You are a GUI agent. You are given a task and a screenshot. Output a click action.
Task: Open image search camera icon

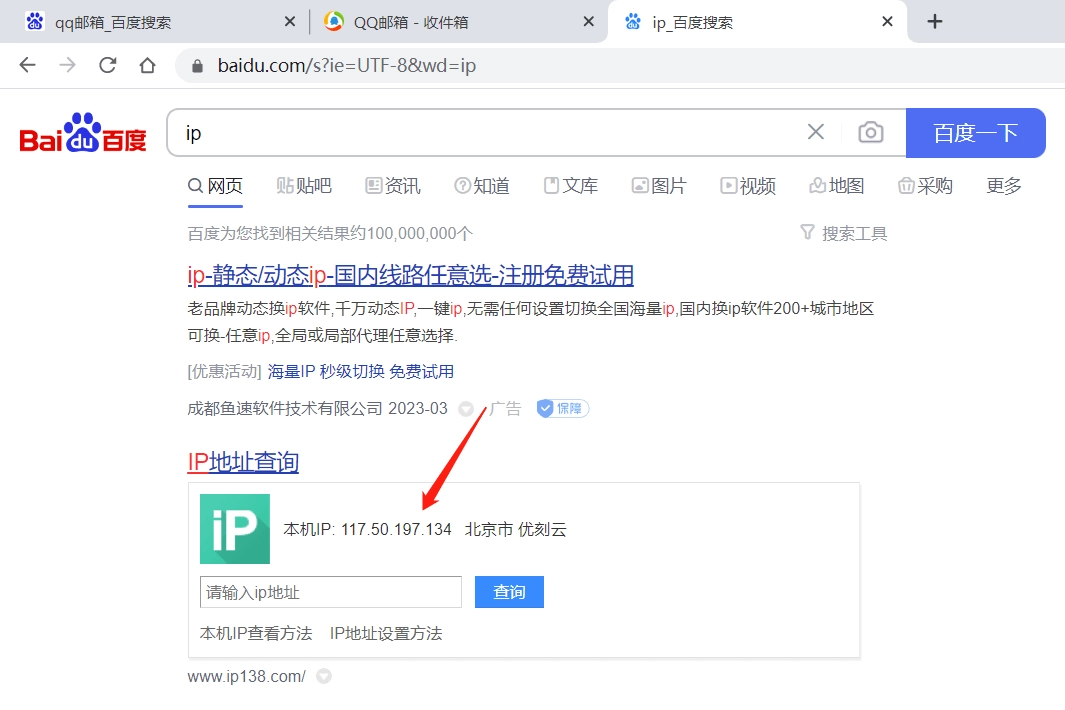[x=871, y=133]
